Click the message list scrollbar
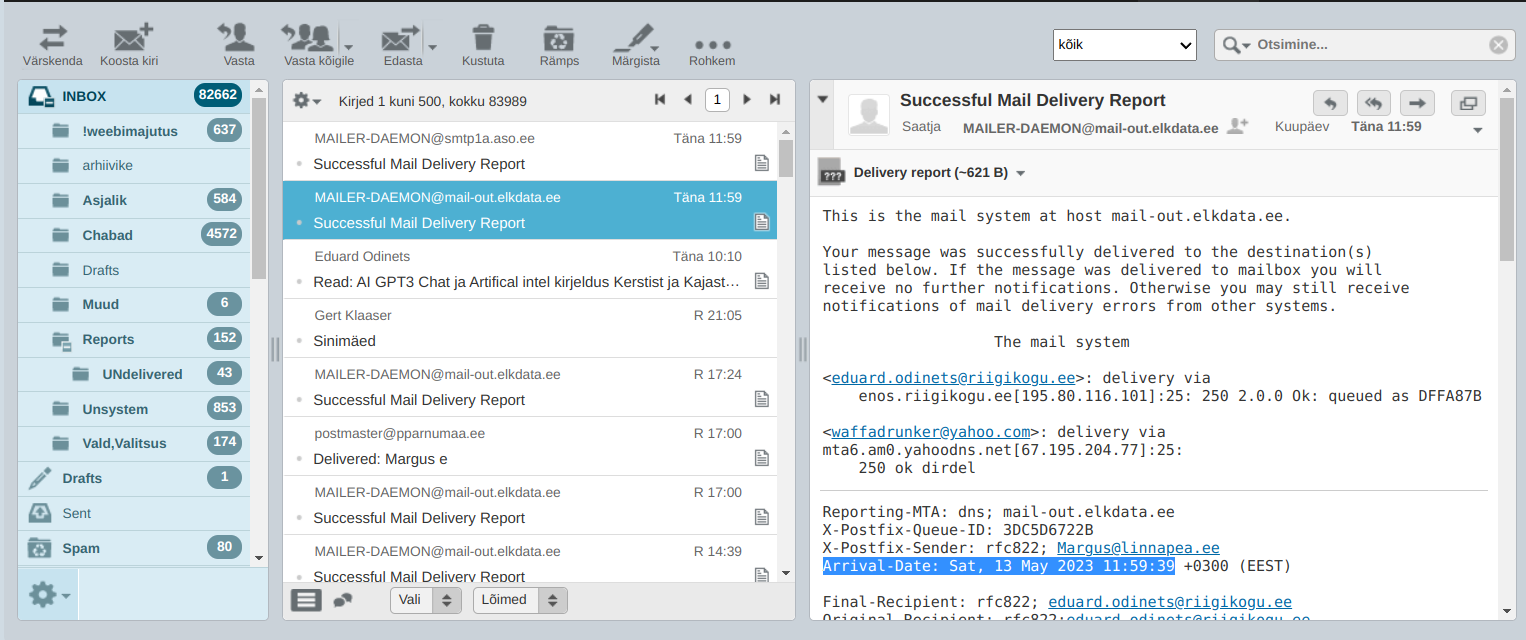This screenshot has height=640, width=1526. click(x=786, y=158)
